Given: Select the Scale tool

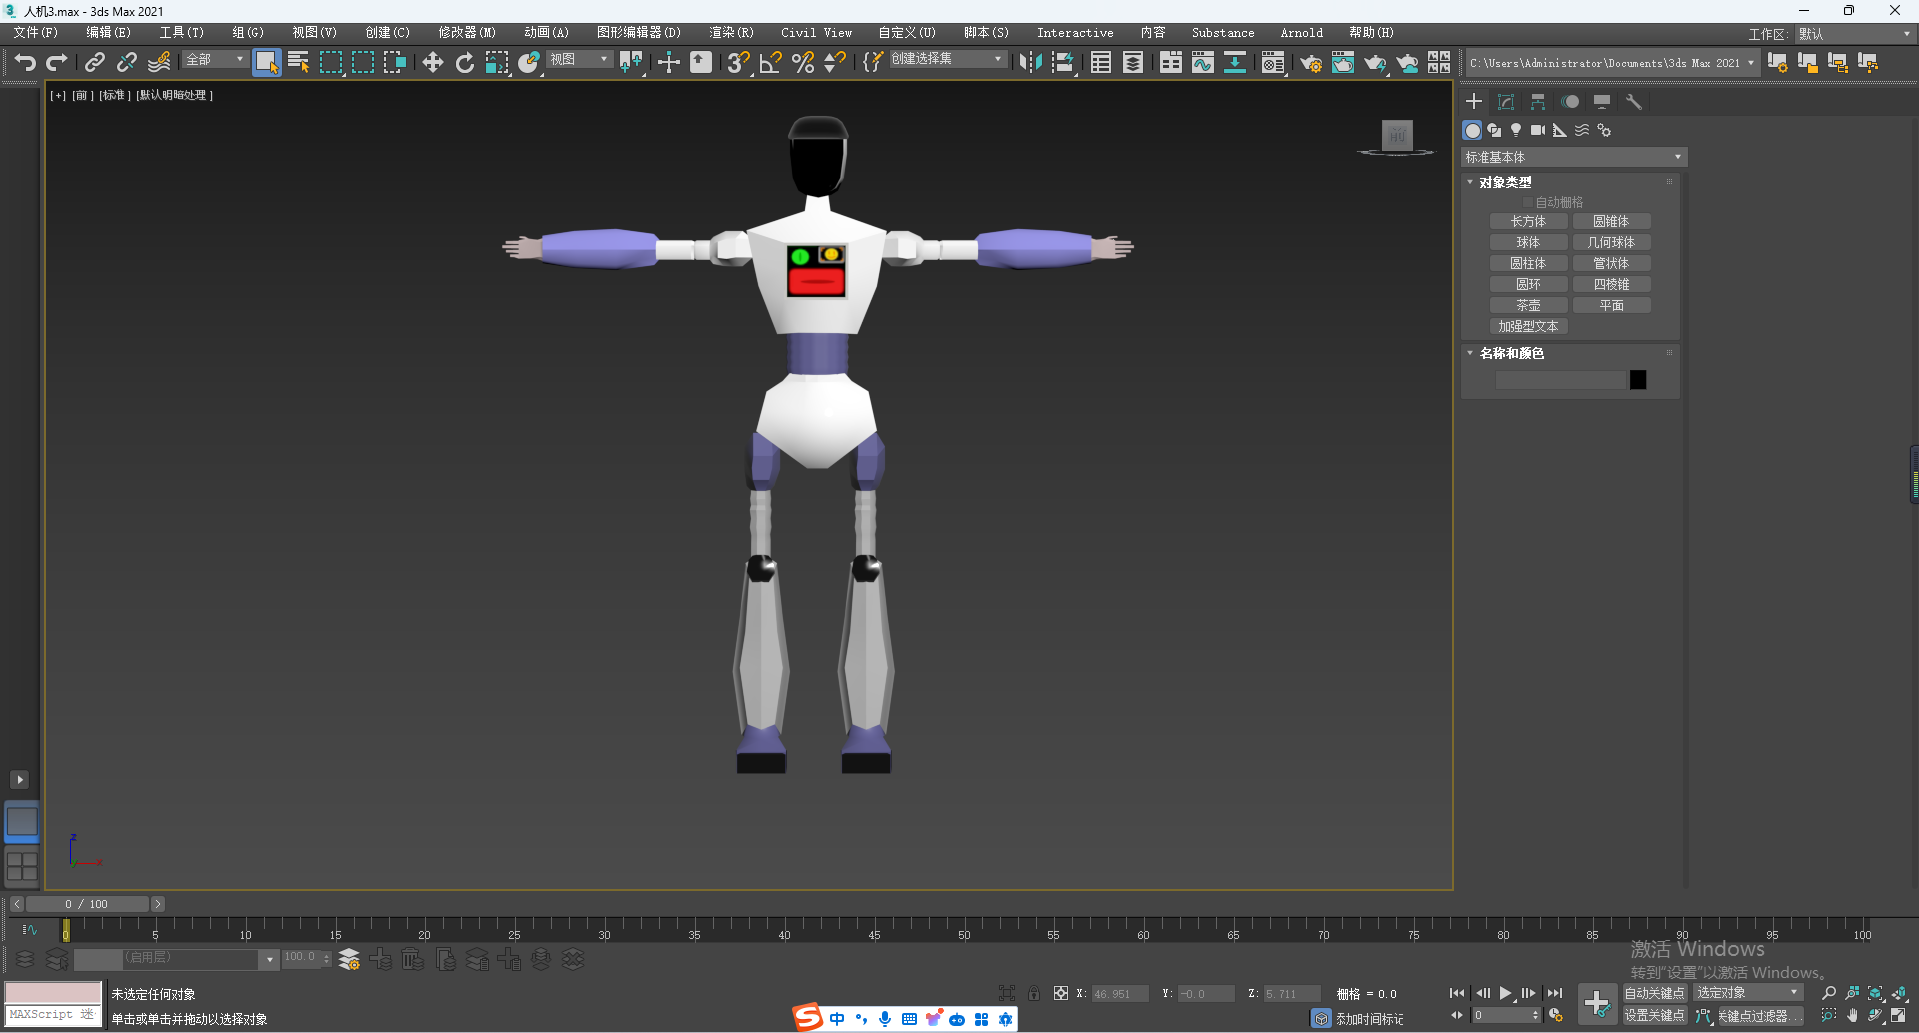Looking at the screenshot, I should tap(497, 63).
